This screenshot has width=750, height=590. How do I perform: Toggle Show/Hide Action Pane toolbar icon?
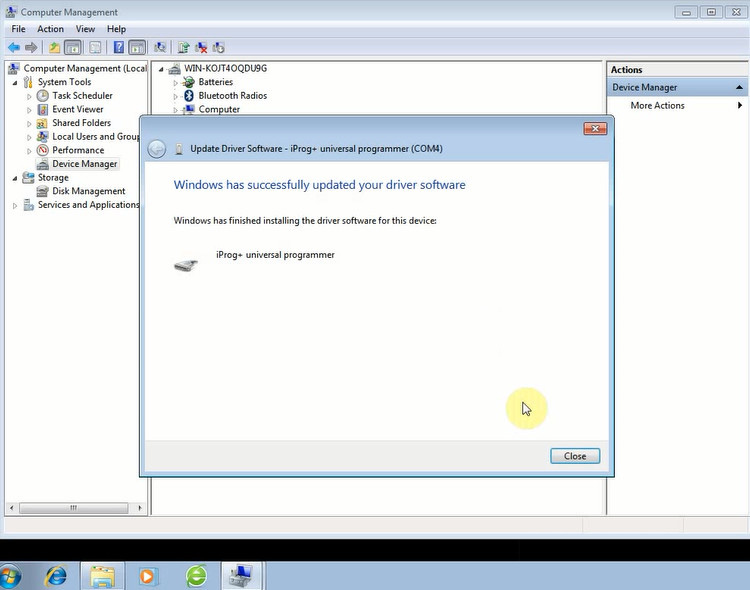pyautogui.click(x=137, y=47)
